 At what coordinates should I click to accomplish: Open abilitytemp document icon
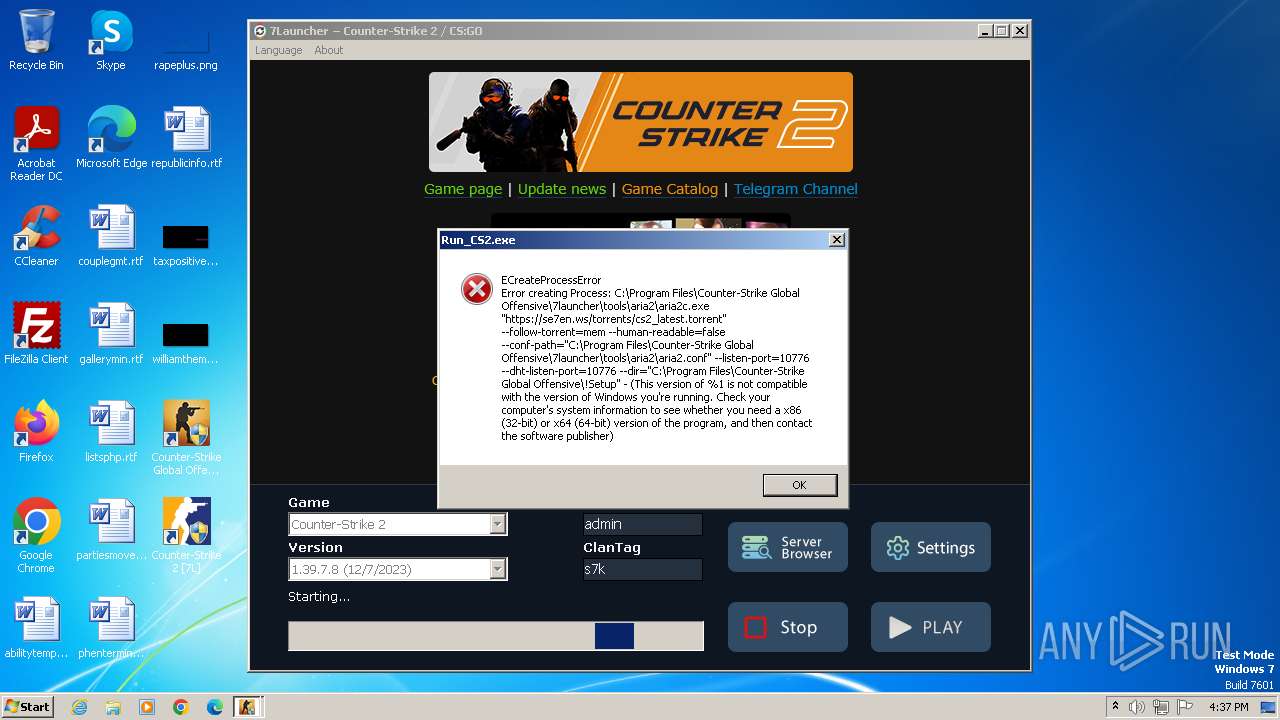point(36,627)
